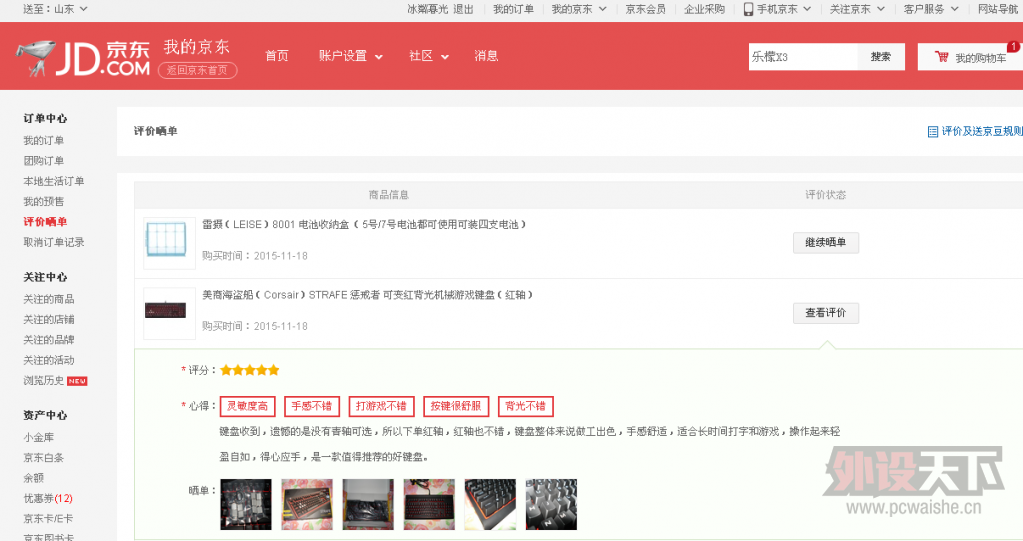Open the sixth 晒单 keycap photo thumbnail
The height and width of the screenshot is (541, 1023).
click(551, 504)
